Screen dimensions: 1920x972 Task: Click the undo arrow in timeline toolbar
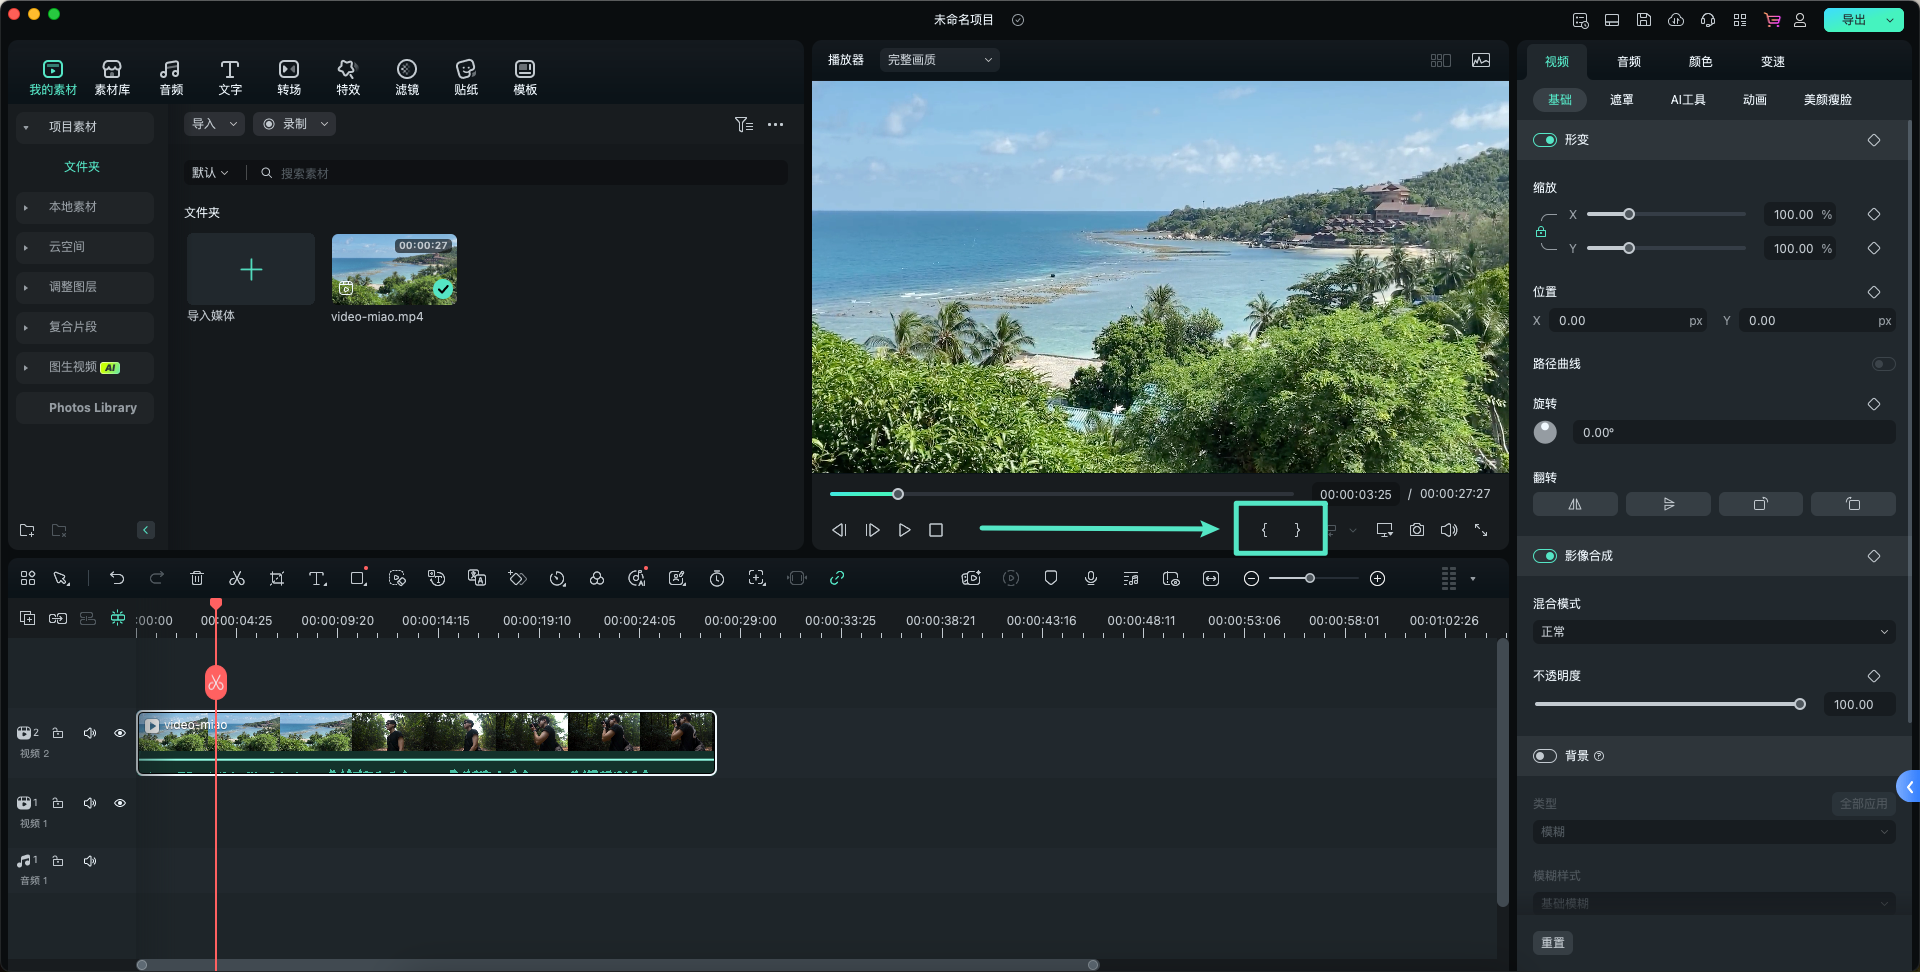pyautogui.click(x=117, y=579)
